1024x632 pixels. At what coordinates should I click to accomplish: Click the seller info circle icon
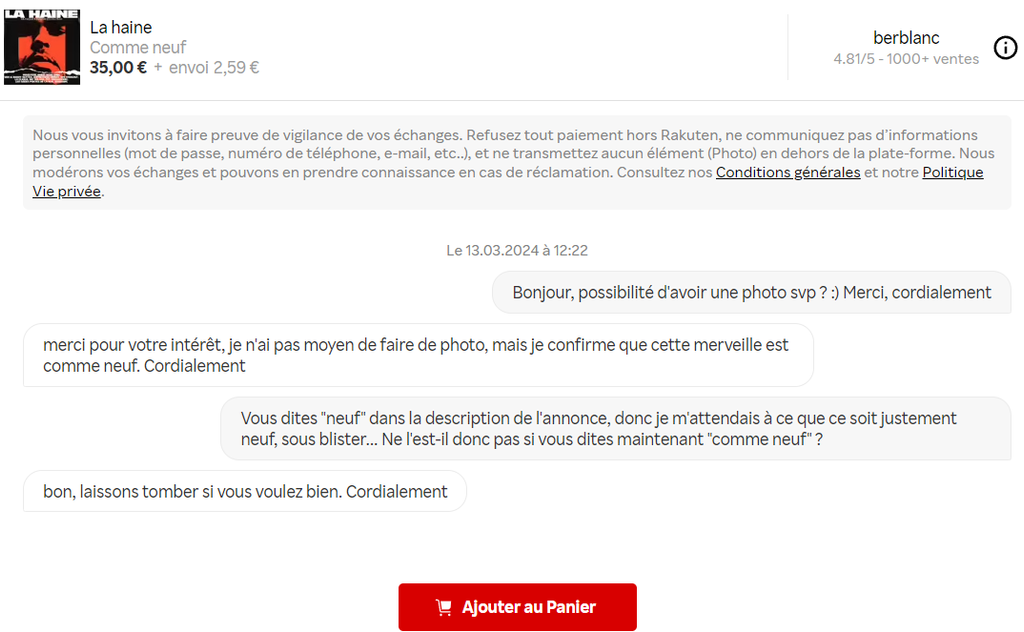1005,48
